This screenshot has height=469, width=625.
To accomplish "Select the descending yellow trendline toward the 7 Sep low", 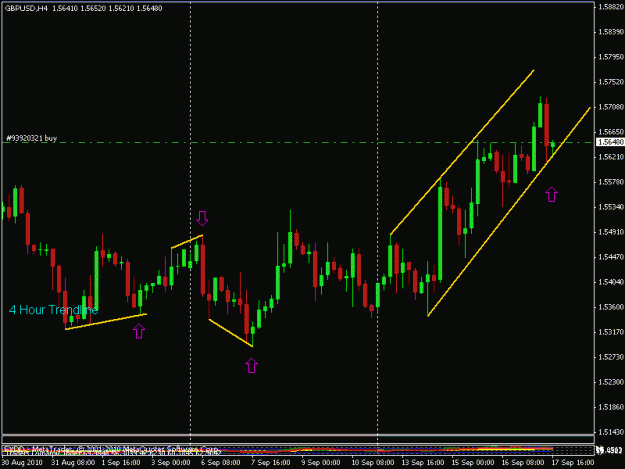I will (230, 333).
